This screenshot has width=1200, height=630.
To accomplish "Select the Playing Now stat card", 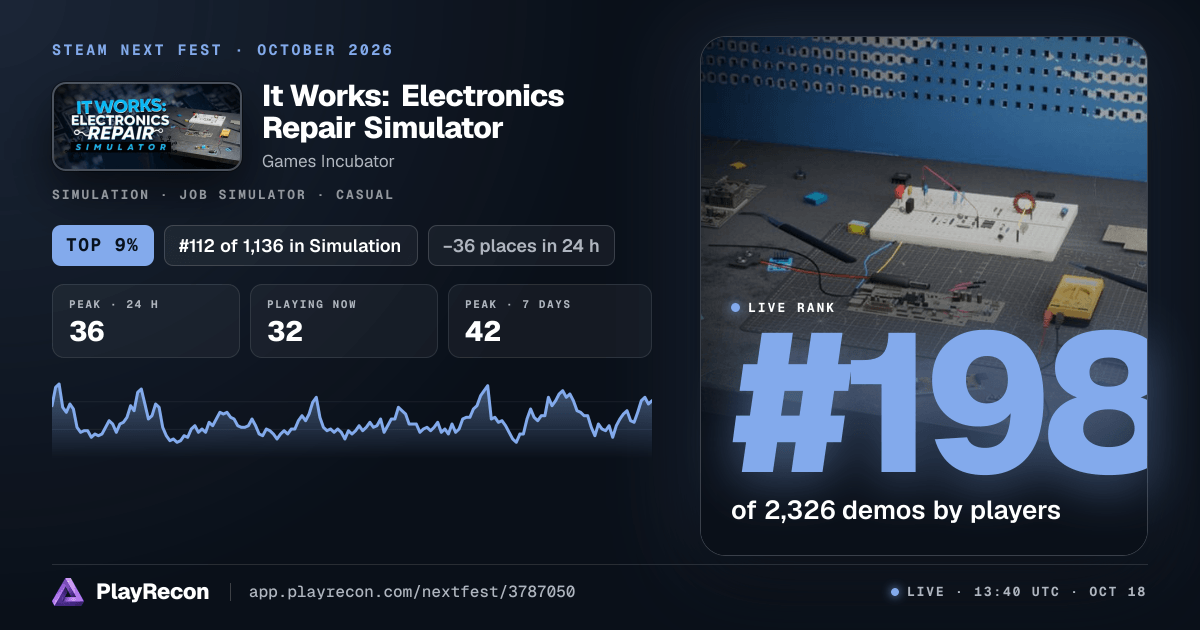I will 344,321.
